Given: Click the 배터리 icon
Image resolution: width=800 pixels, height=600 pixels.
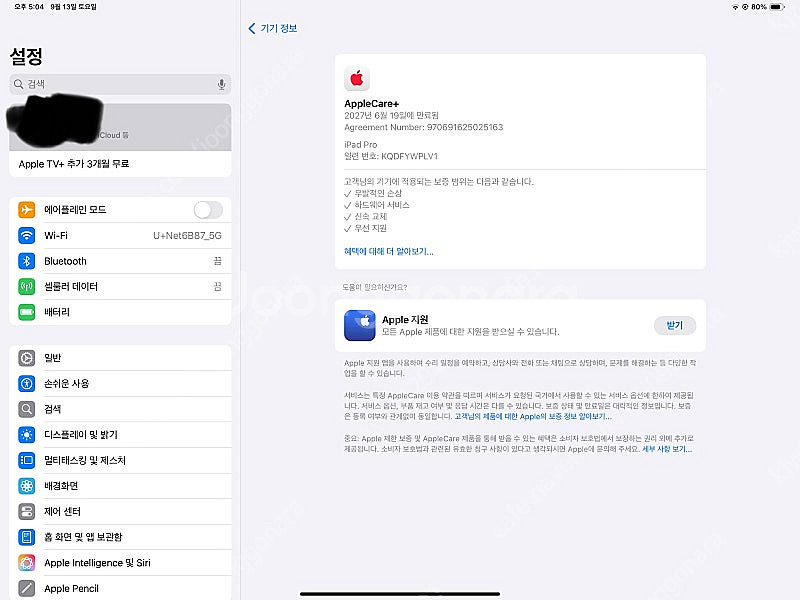Looking at the screenshot, I should tap(27, 312).
